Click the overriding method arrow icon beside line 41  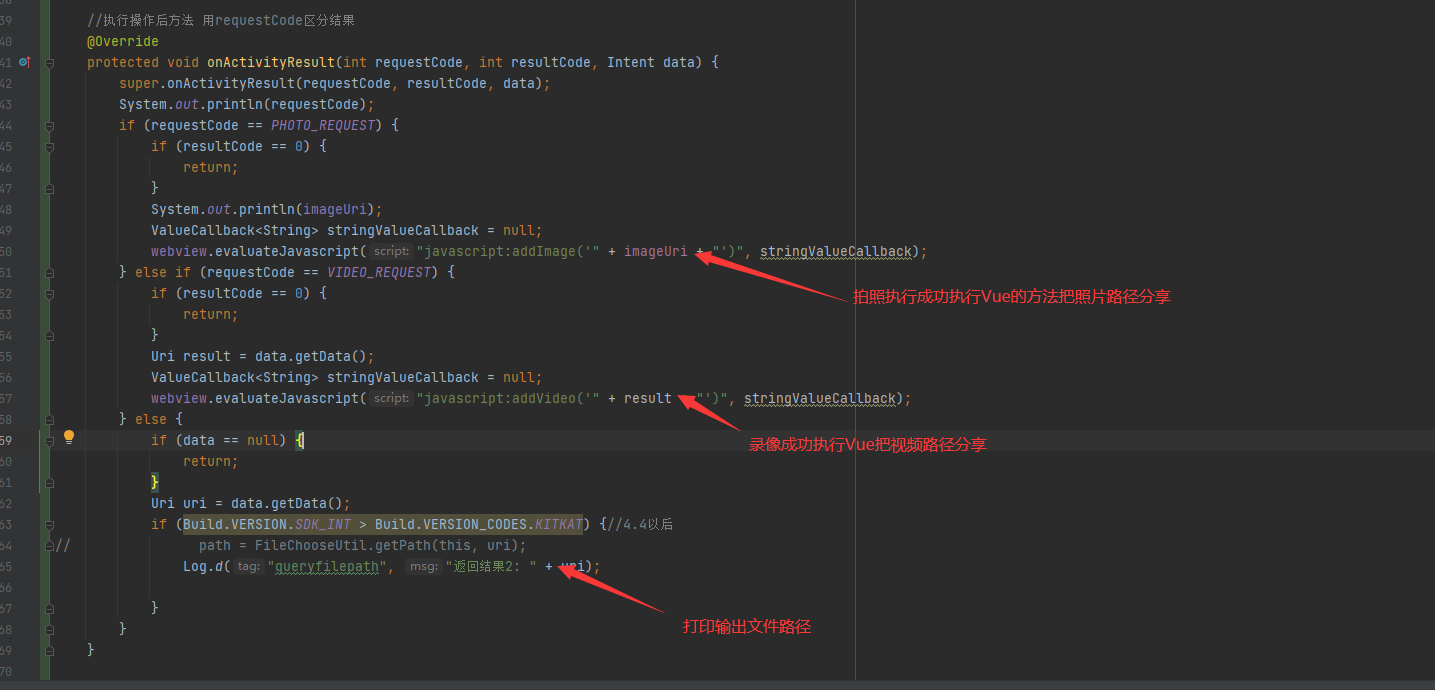pyautogui.click(x=24, y=62)
